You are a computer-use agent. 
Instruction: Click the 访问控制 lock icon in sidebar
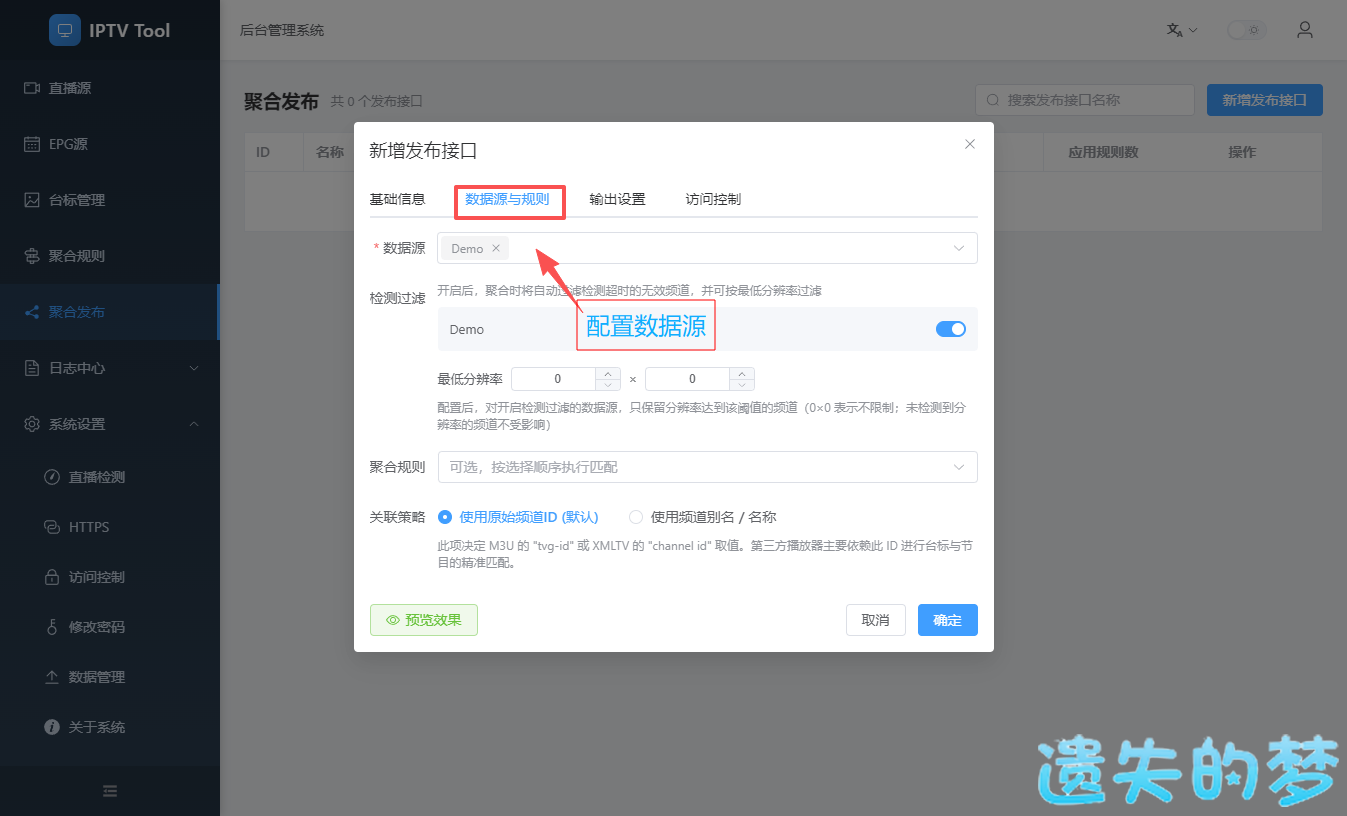click(52, 577)
